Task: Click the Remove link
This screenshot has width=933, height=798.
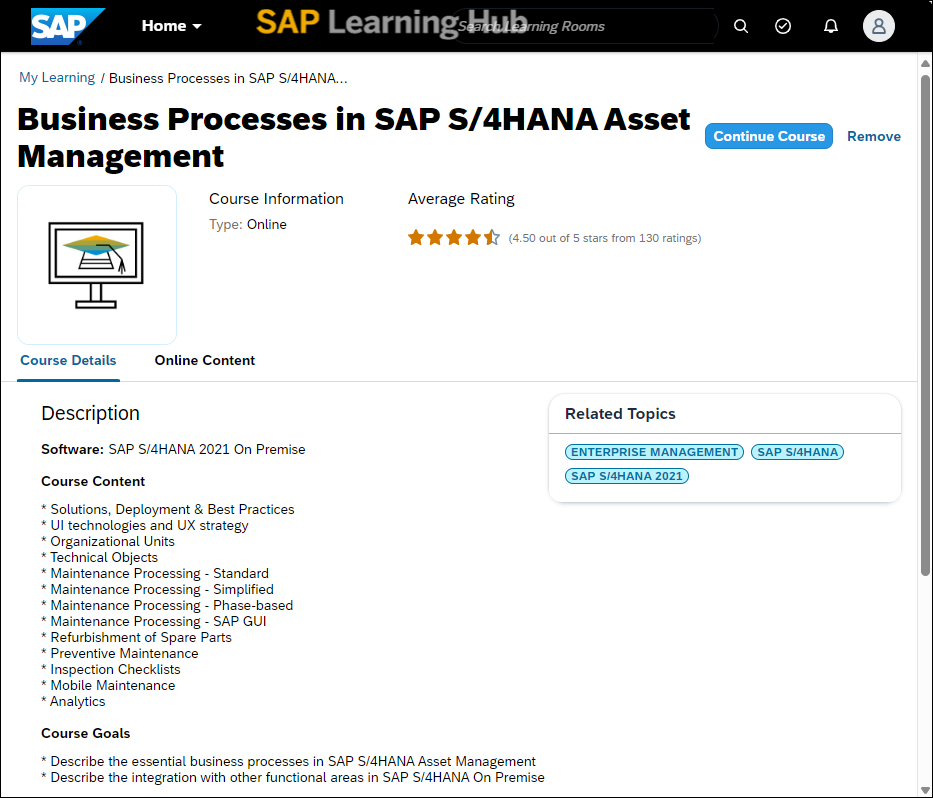Action: coord(873,136)
